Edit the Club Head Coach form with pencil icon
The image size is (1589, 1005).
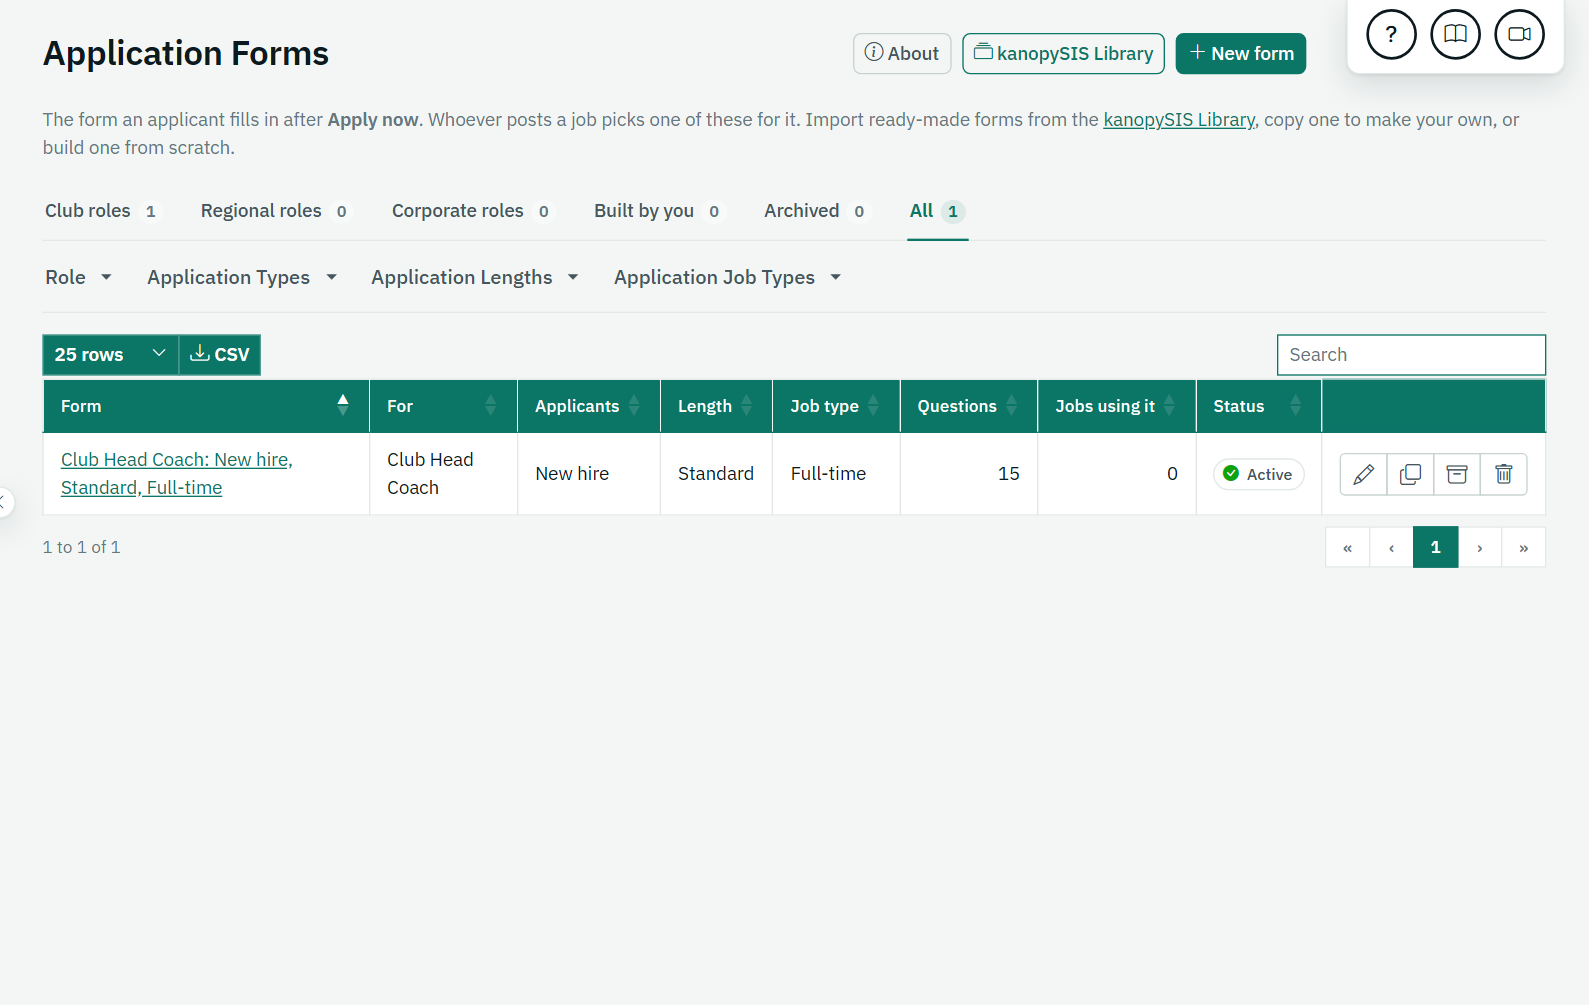[x=1363, y=474]
